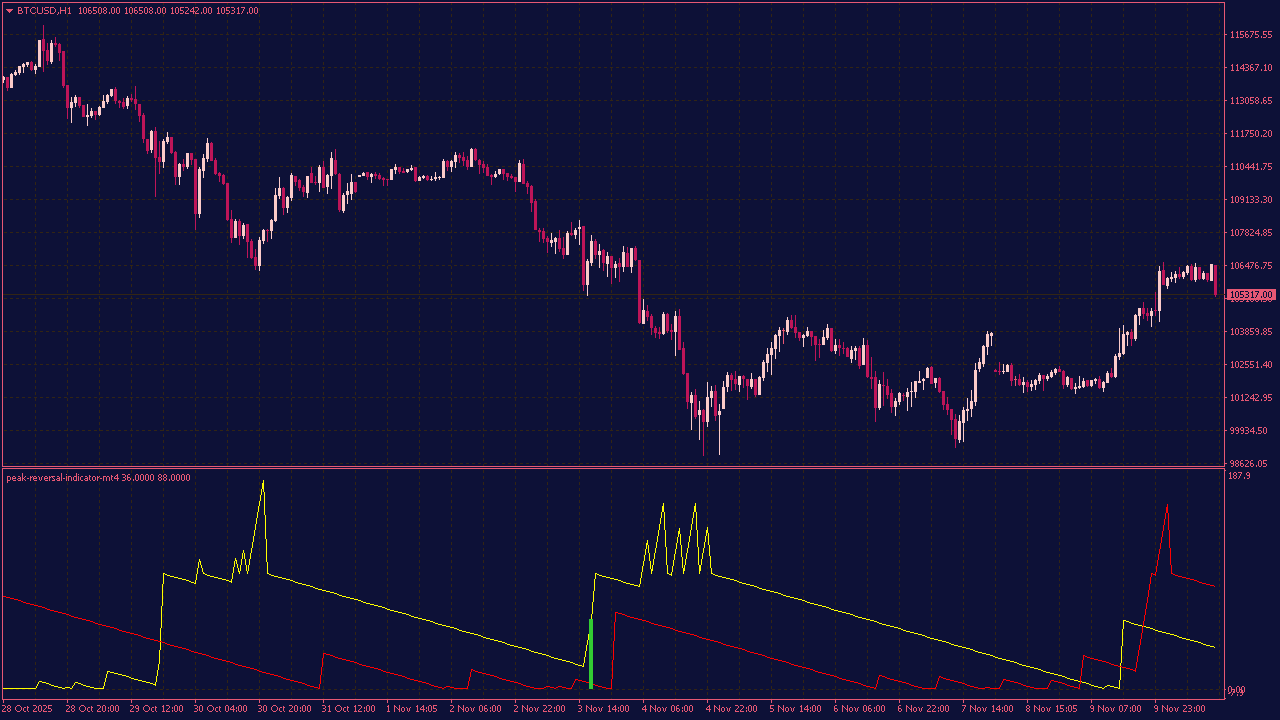Select the yellow indicator line at its highest peak
Viewport: 1280px width, 720px height.
tap(264, 483)
